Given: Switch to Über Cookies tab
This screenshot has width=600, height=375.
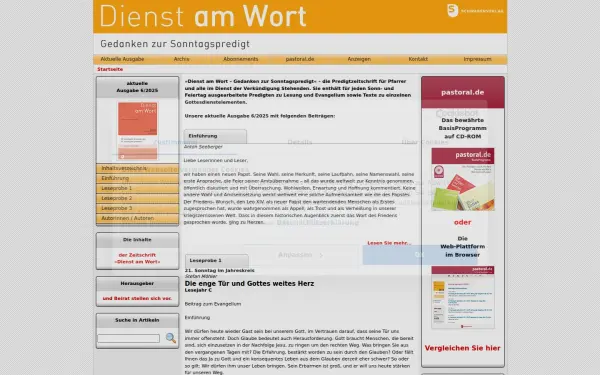Looking at the screenshot, I should 425,142.
